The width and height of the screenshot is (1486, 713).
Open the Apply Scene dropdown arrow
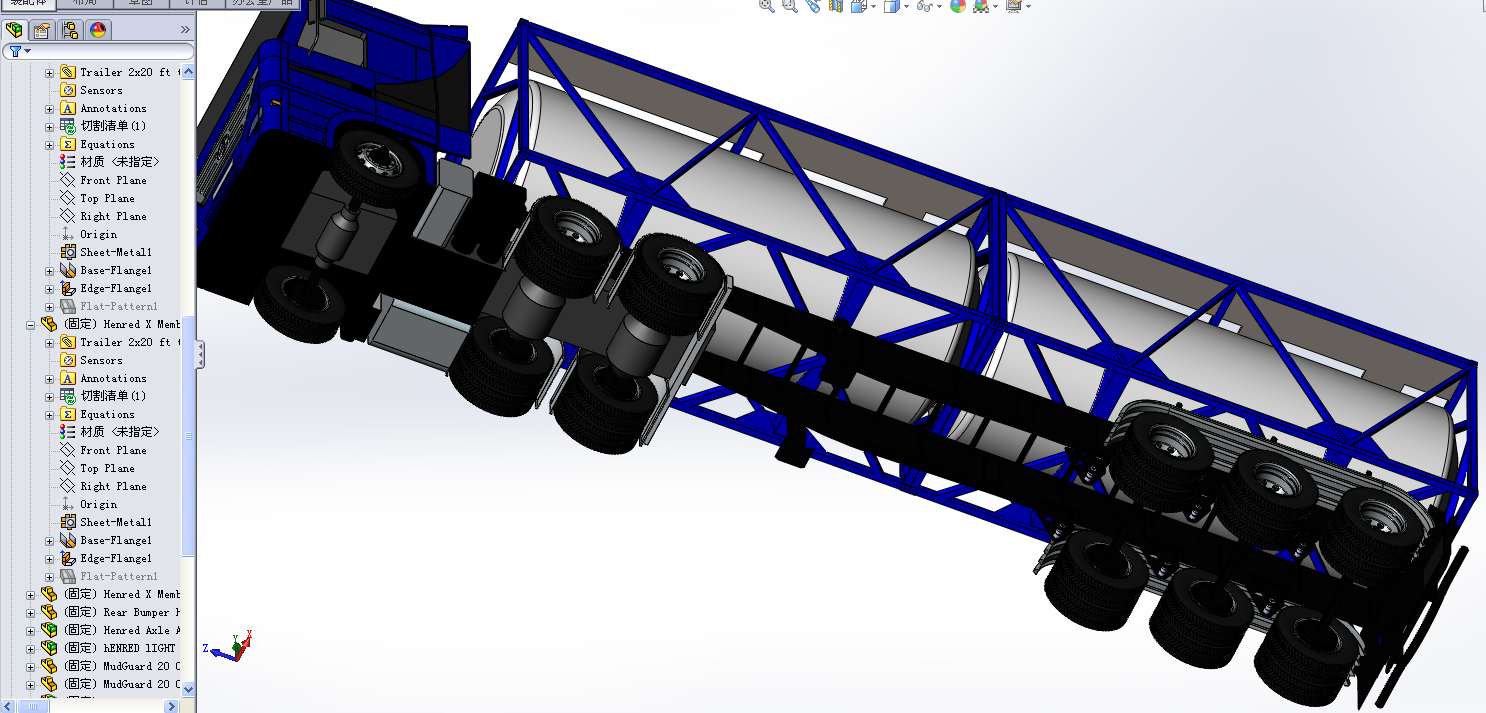996,7
